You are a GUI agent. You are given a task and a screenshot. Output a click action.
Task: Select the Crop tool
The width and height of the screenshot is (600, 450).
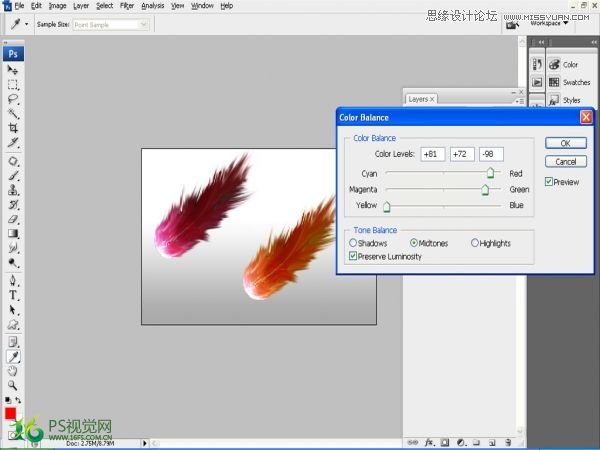pyautogui.click(x=13, y=129)
